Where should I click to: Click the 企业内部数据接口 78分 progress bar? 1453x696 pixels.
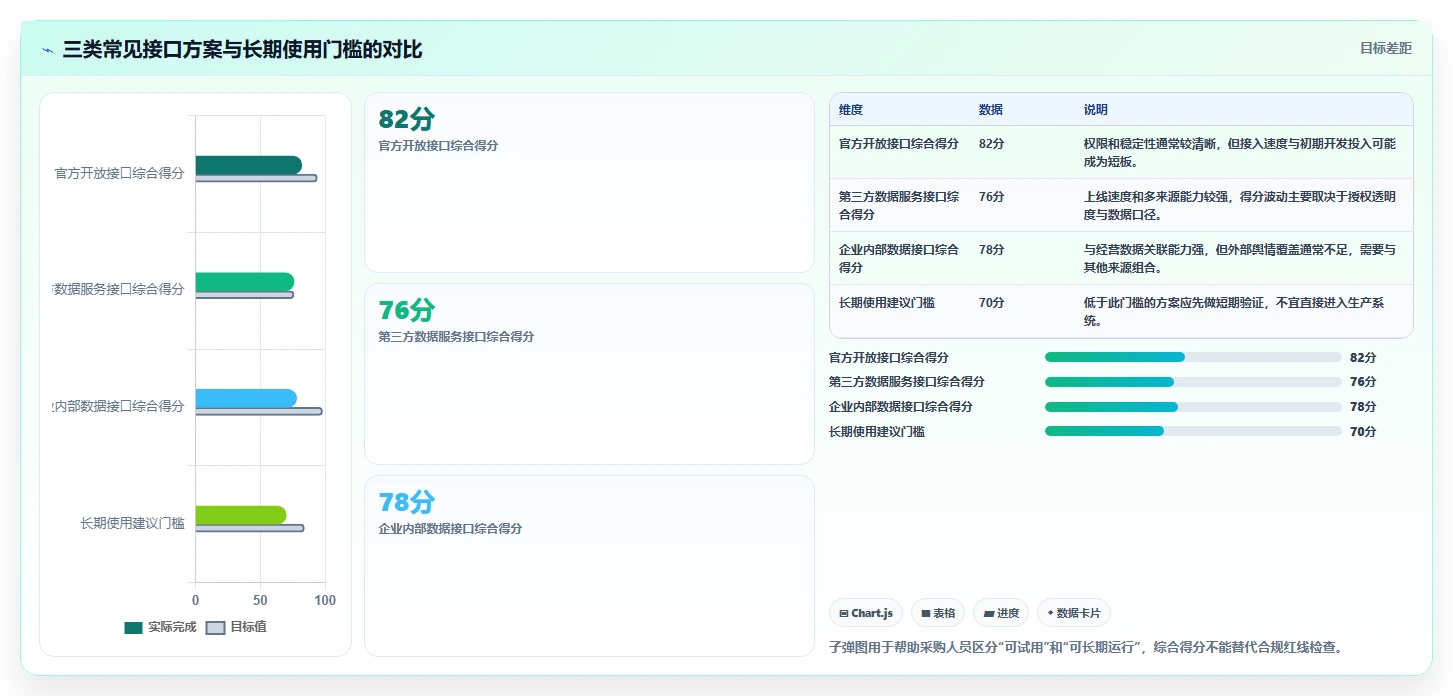pos(1193,407)
